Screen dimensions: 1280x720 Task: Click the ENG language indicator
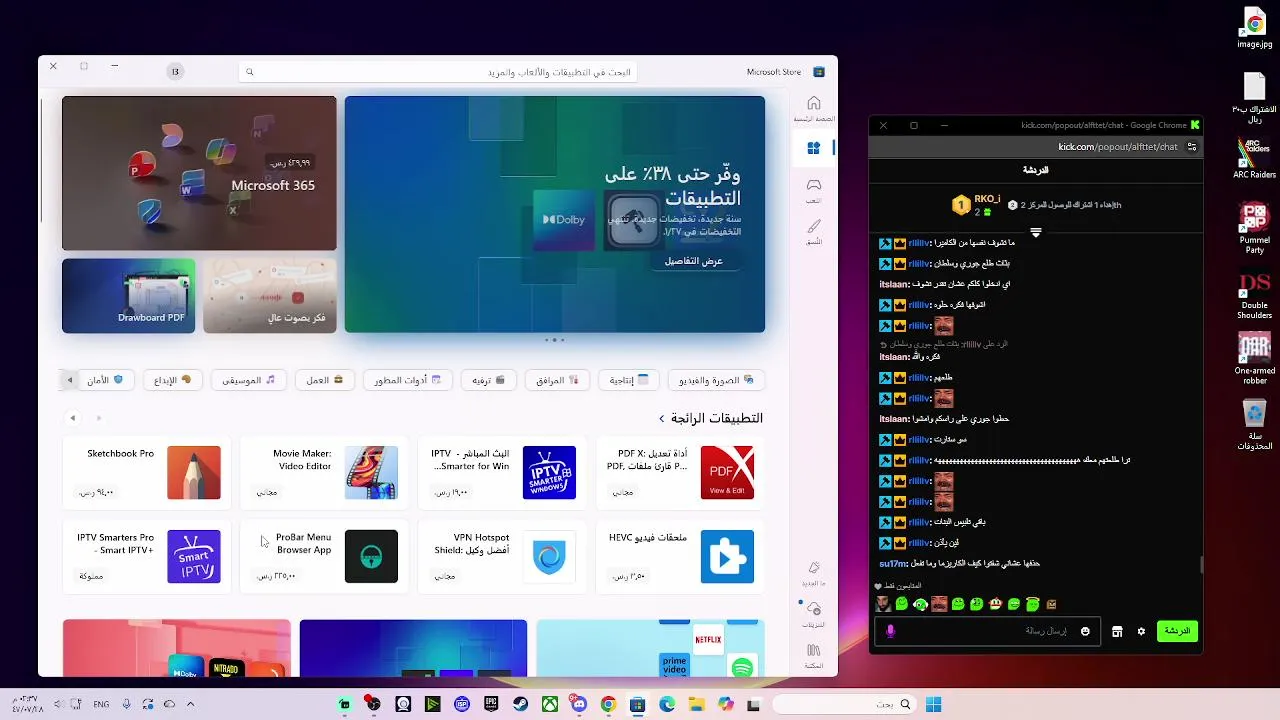101,705
